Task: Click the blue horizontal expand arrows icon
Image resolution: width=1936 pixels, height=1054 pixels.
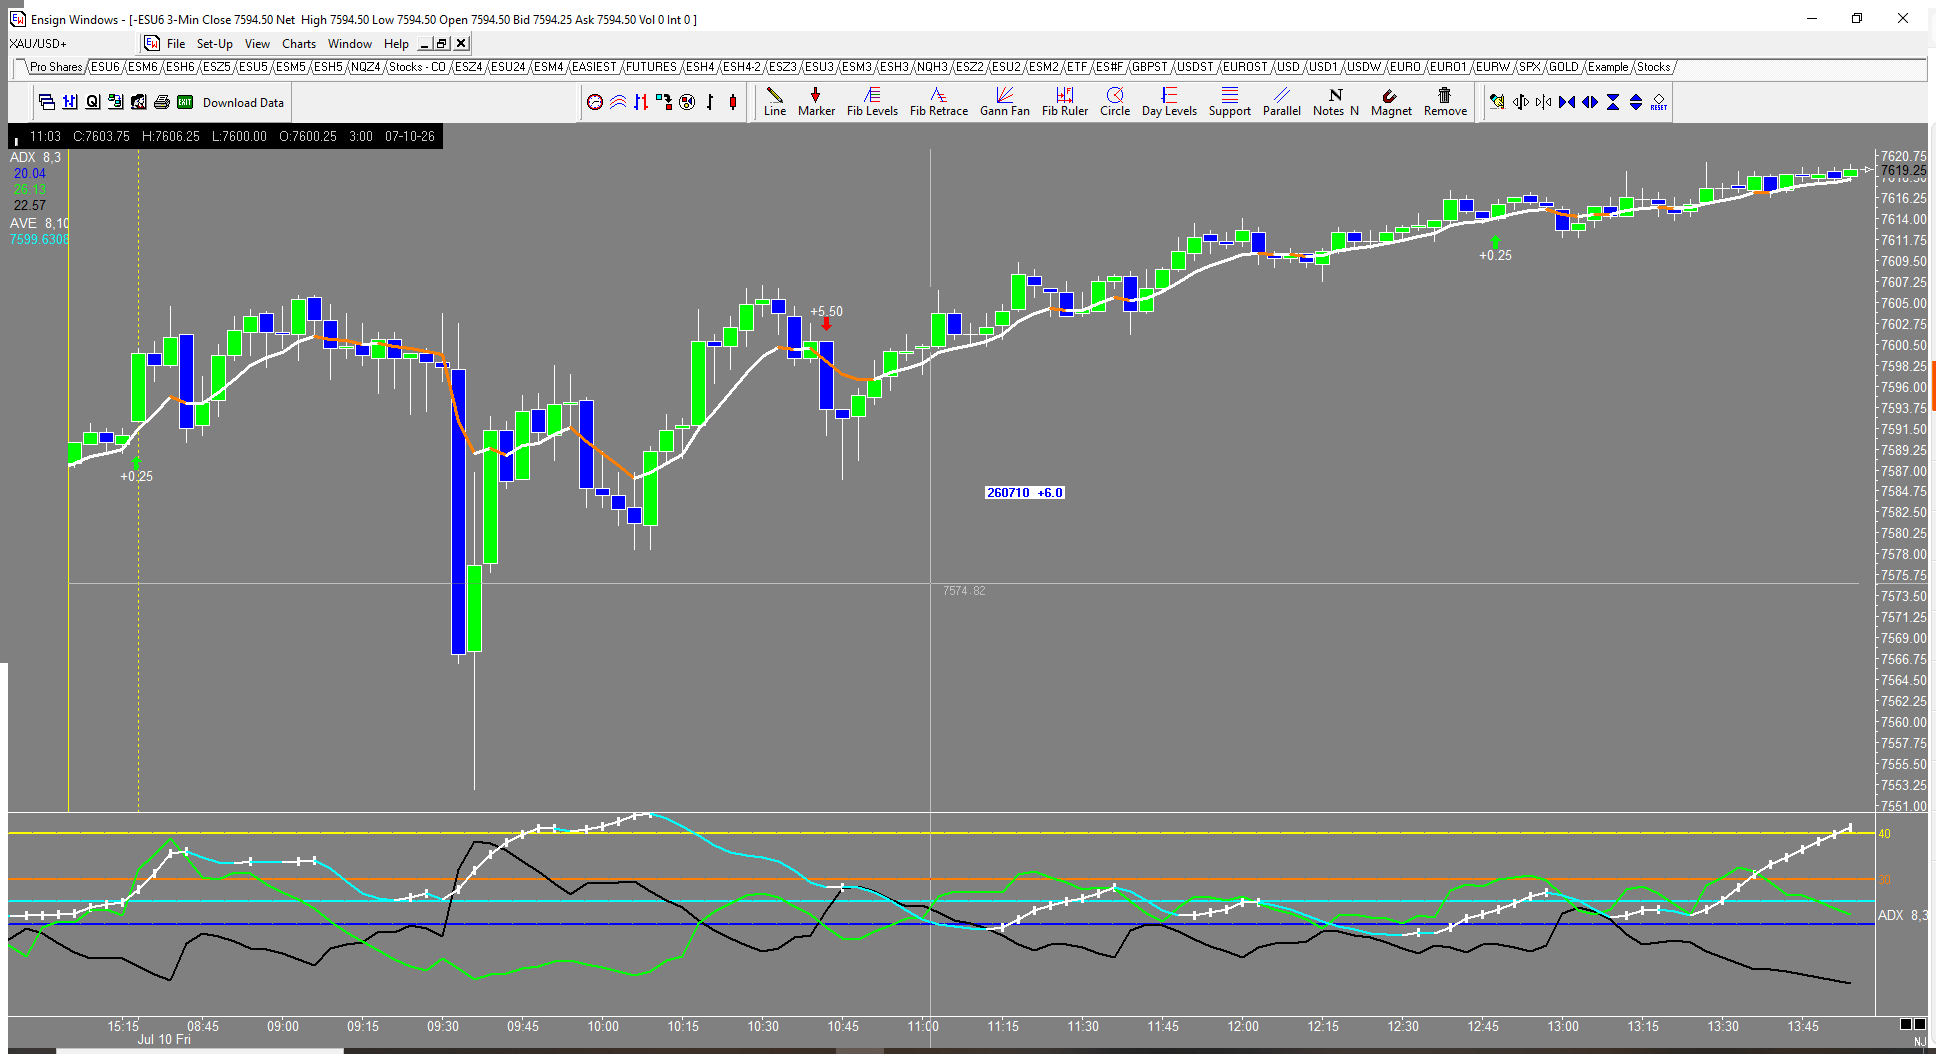Action: click(x=1589, y=102)
